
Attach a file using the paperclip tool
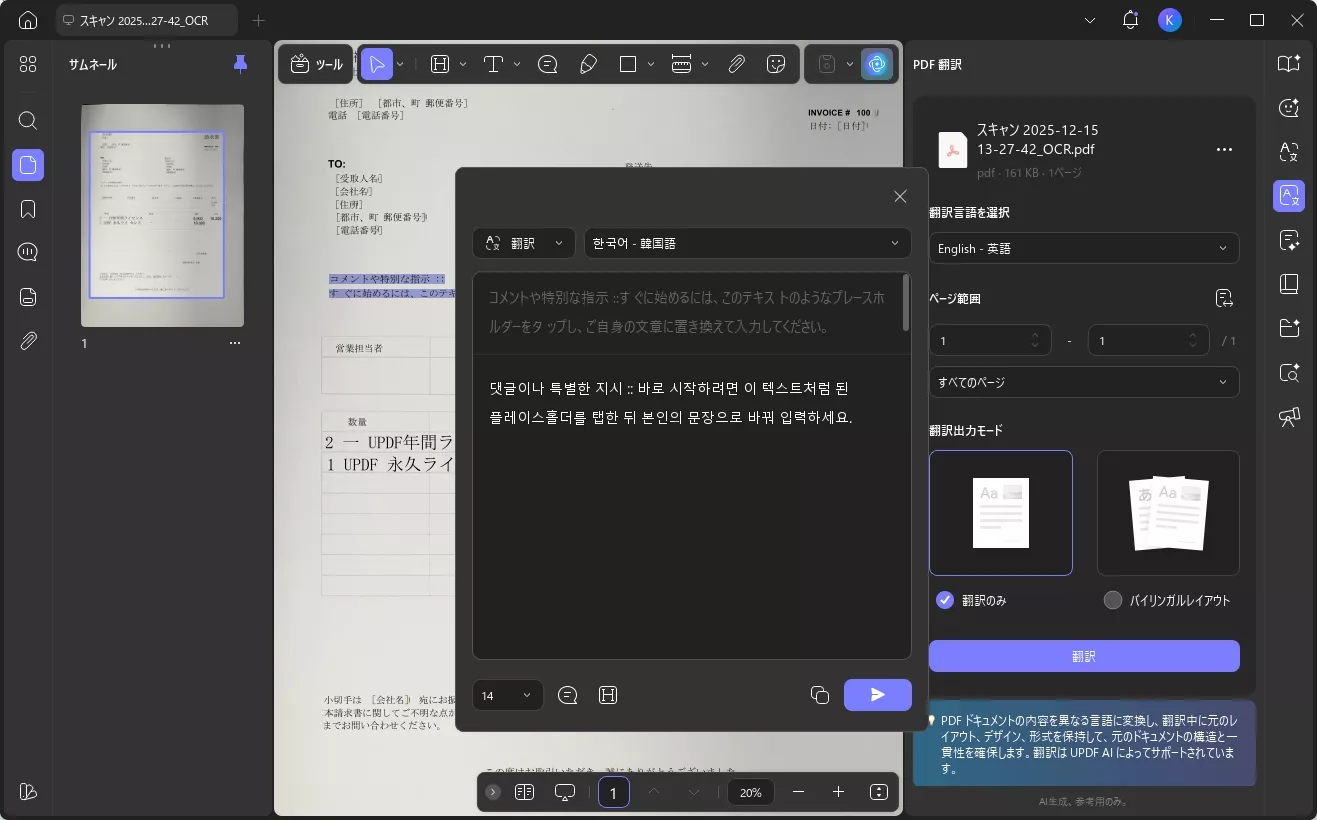(736, 64)
